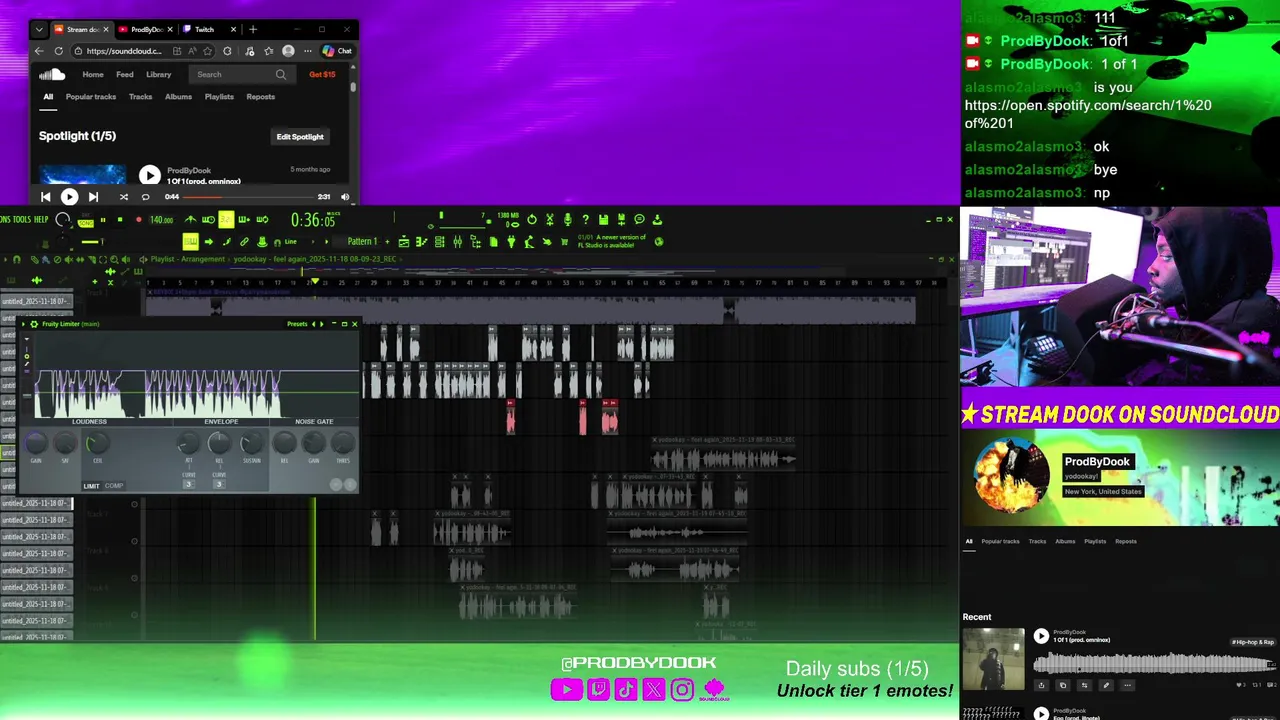Click the SoundCloud playback progress bar
This screenshot has height=720, width=1280.
[248, 197]
